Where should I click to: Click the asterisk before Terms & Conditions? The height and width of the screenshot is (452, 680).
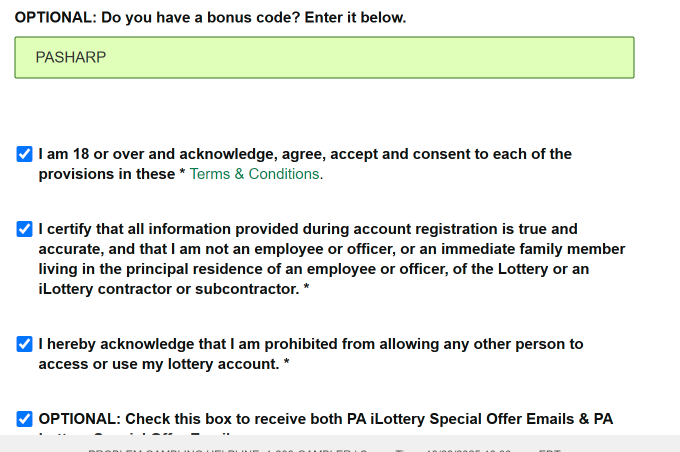[x=182, y=174]
